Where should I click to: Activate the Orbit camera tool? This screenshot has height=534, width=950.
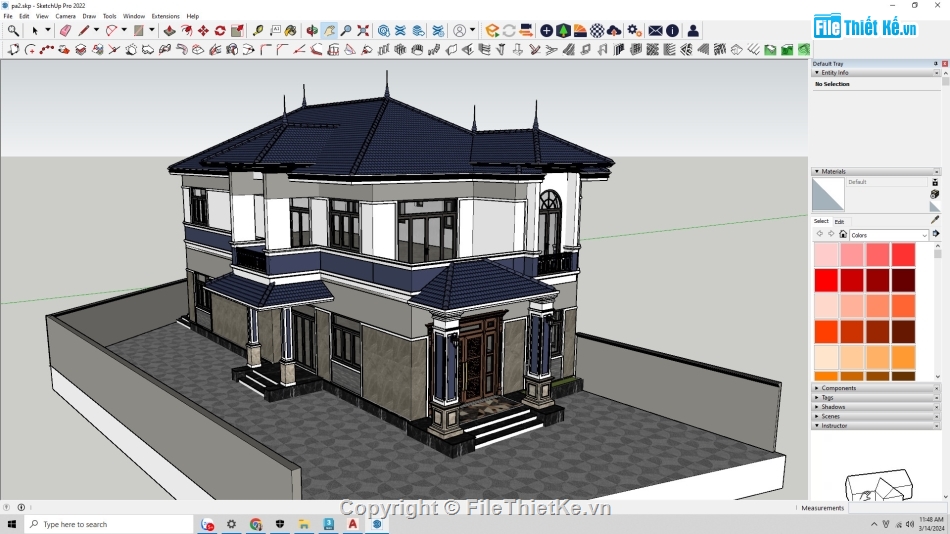pos(312,30)
